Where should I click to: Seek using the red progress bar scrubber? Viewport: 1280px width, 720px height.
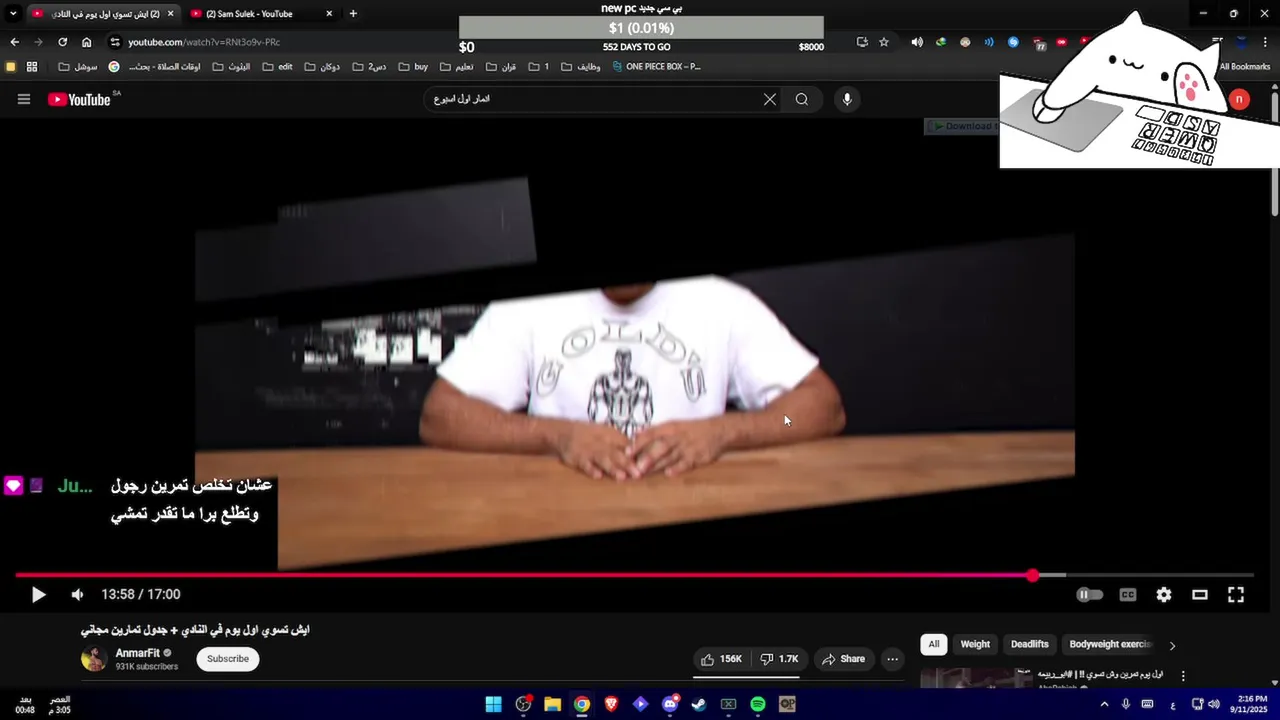coord(1033,575)
